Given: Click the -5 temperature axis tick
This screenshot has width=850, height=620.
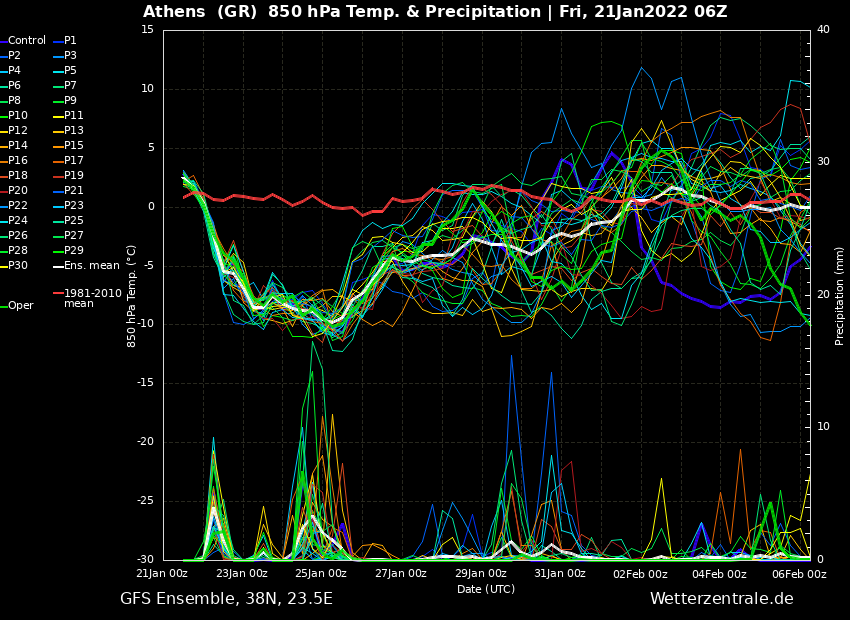Looking at the screenshot, I should (x=149, y=266).
